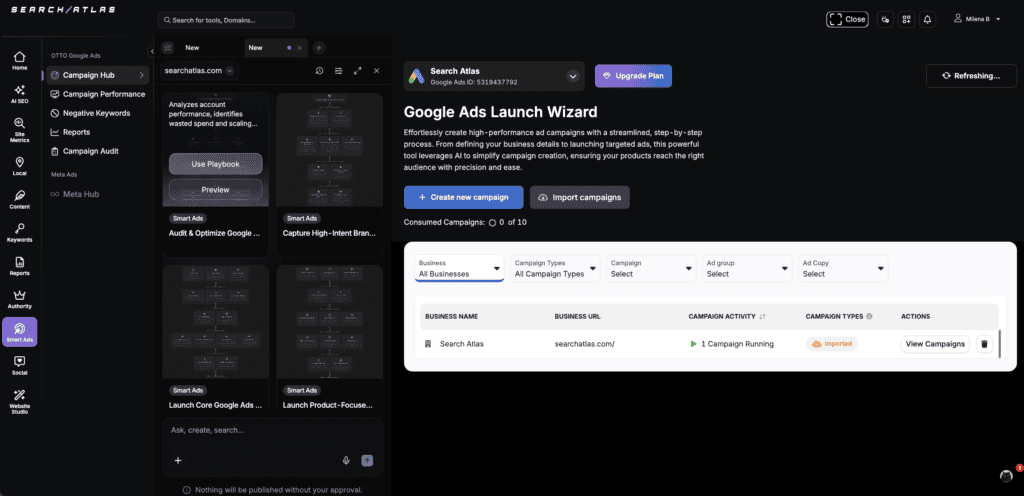Open chat history clock icon

point(319,70)
